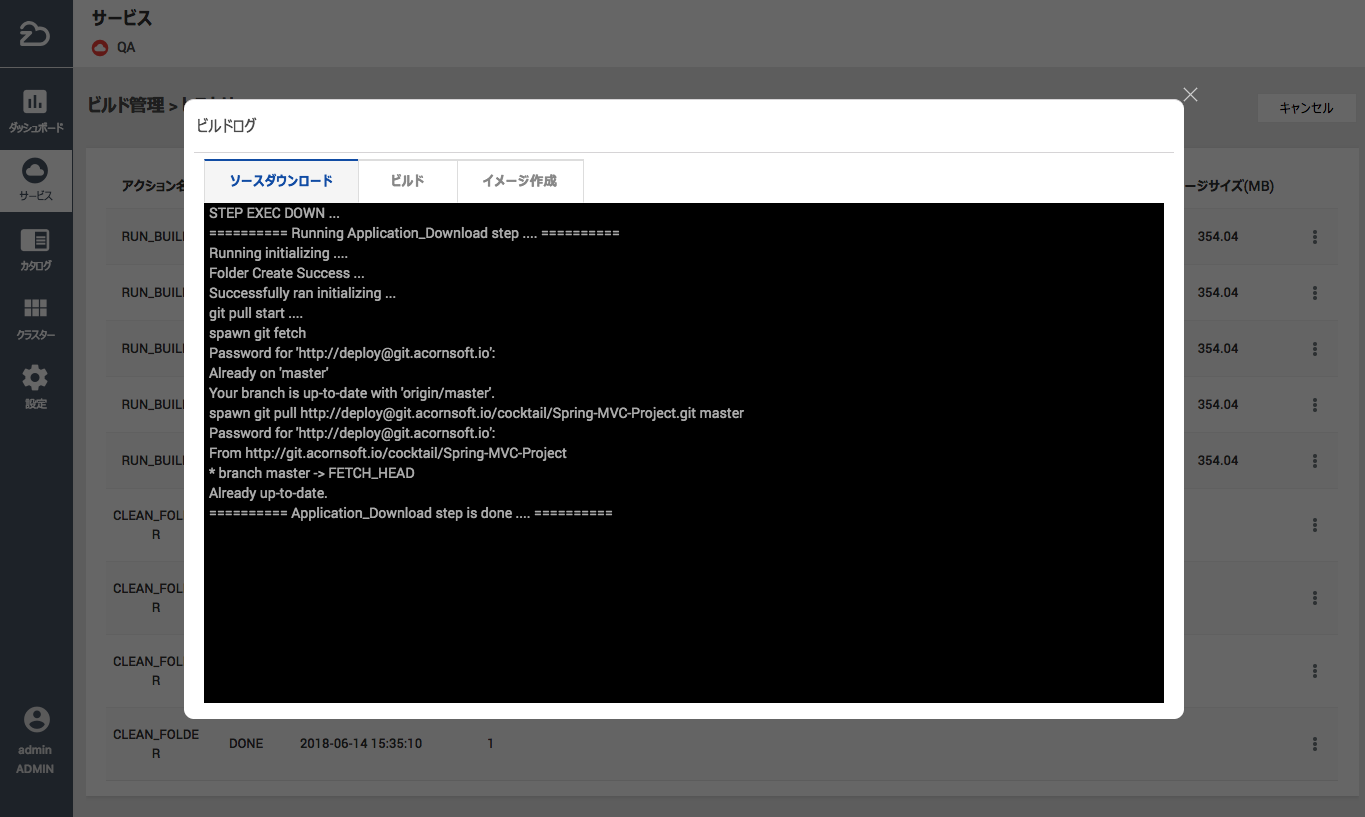Switch to the ソースダウンロード tab
Screen dimensions: 1365x817
[281, 181]
